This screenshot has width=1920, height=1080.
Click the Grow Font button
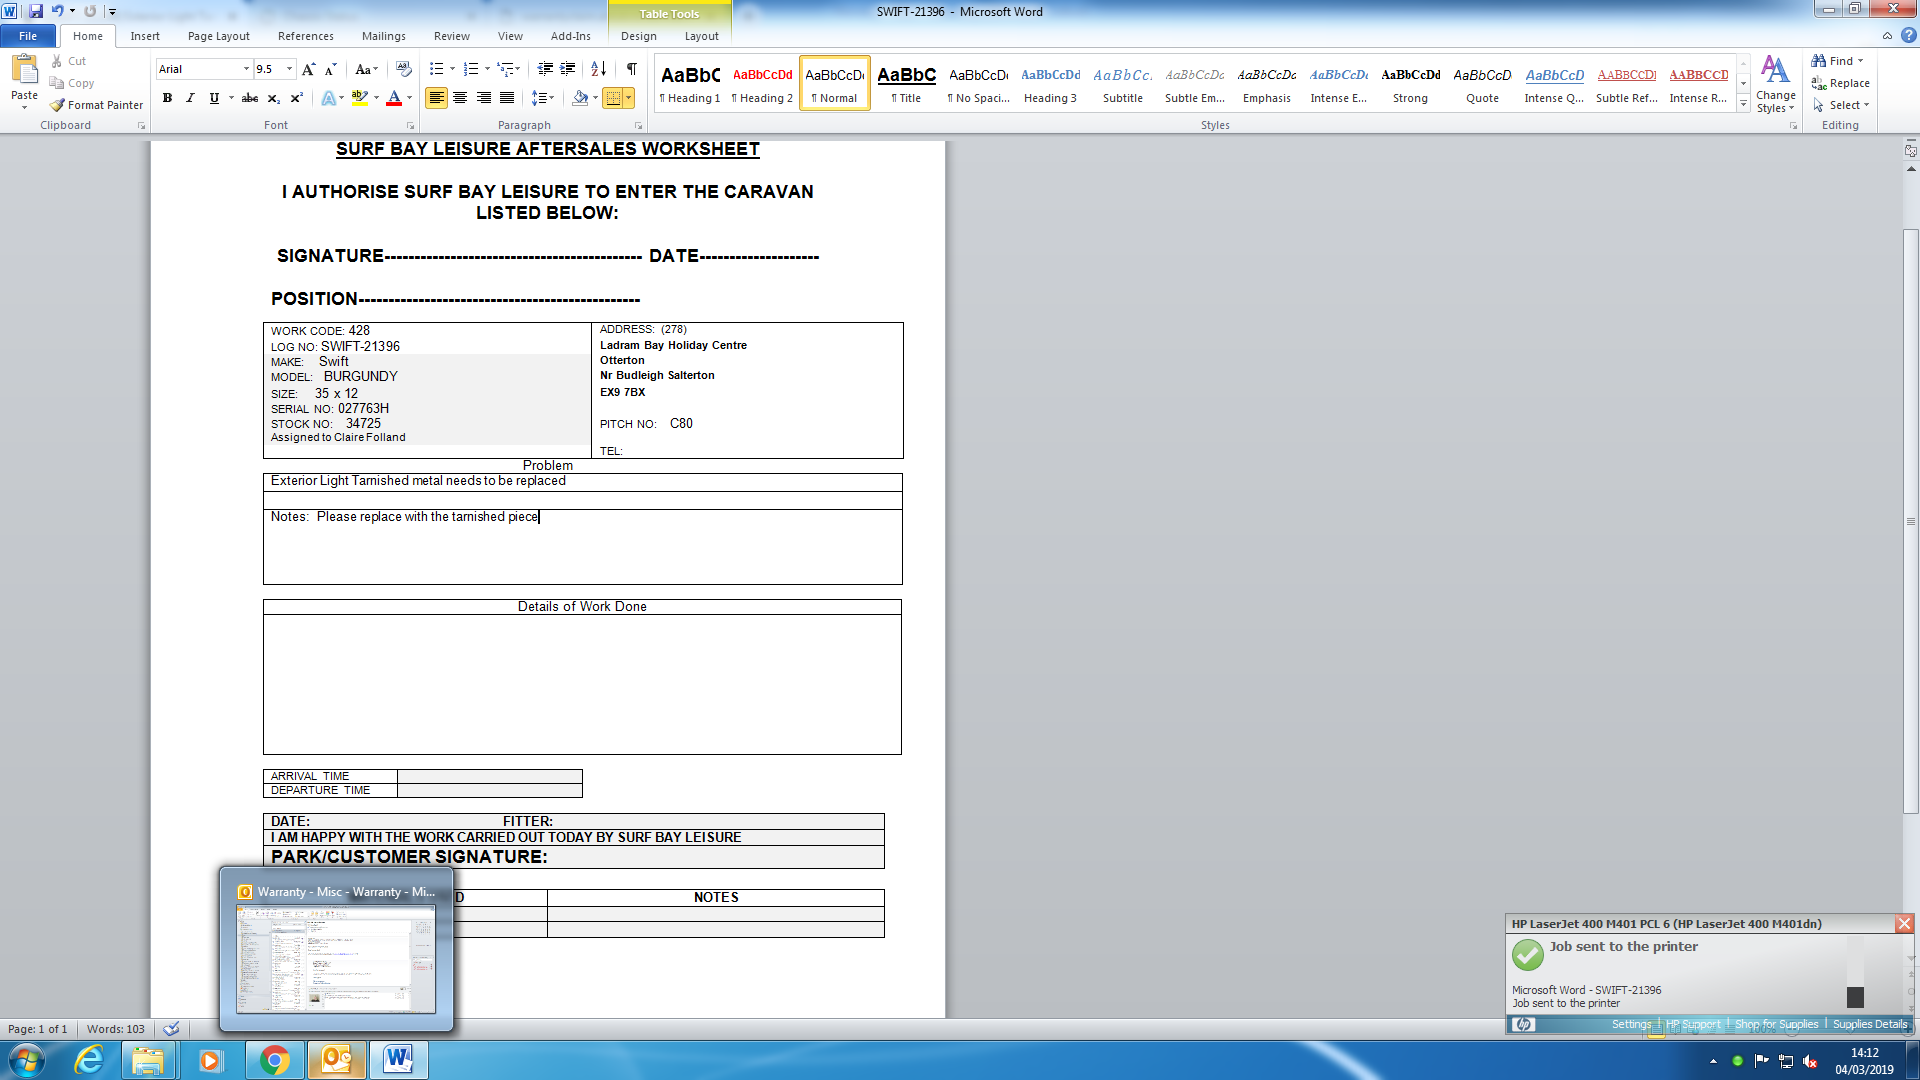click(x=308, y=69)
